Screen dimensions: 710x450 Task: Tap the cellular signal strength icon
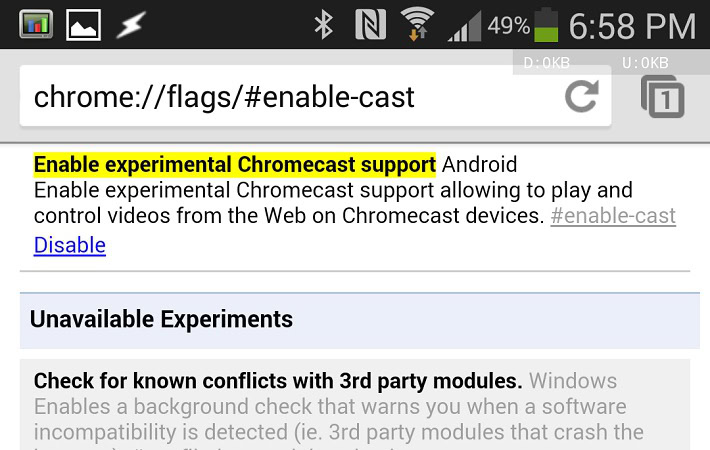click(464, 24)
